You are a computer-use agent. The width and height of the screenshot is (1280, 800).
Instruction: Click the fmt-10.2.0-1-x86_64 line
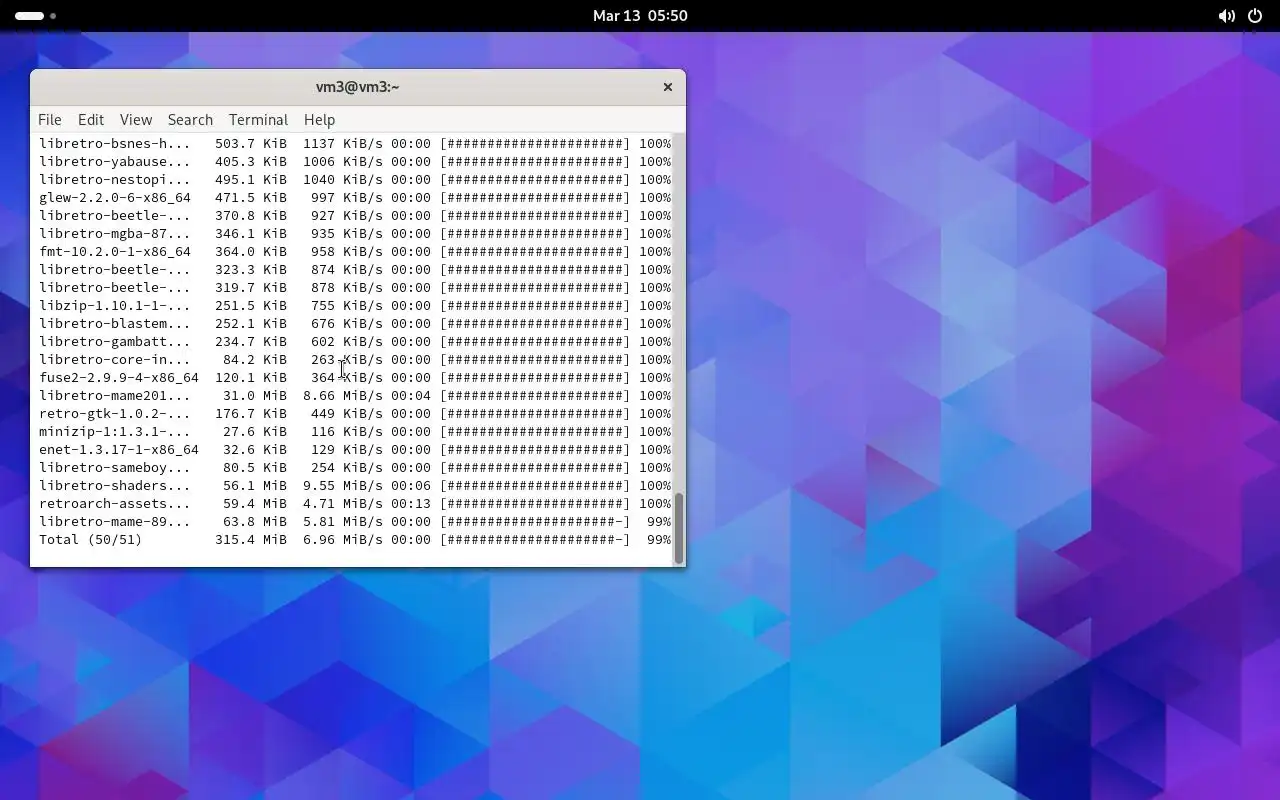[x=355, y=251]
